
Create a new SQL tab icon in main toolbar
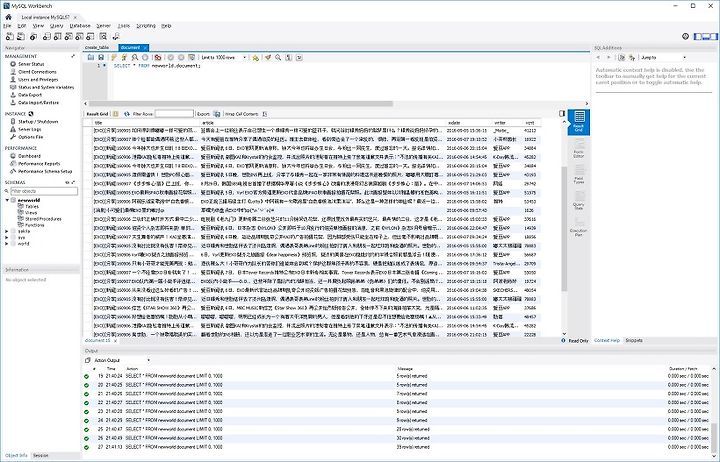coord(10,36)
